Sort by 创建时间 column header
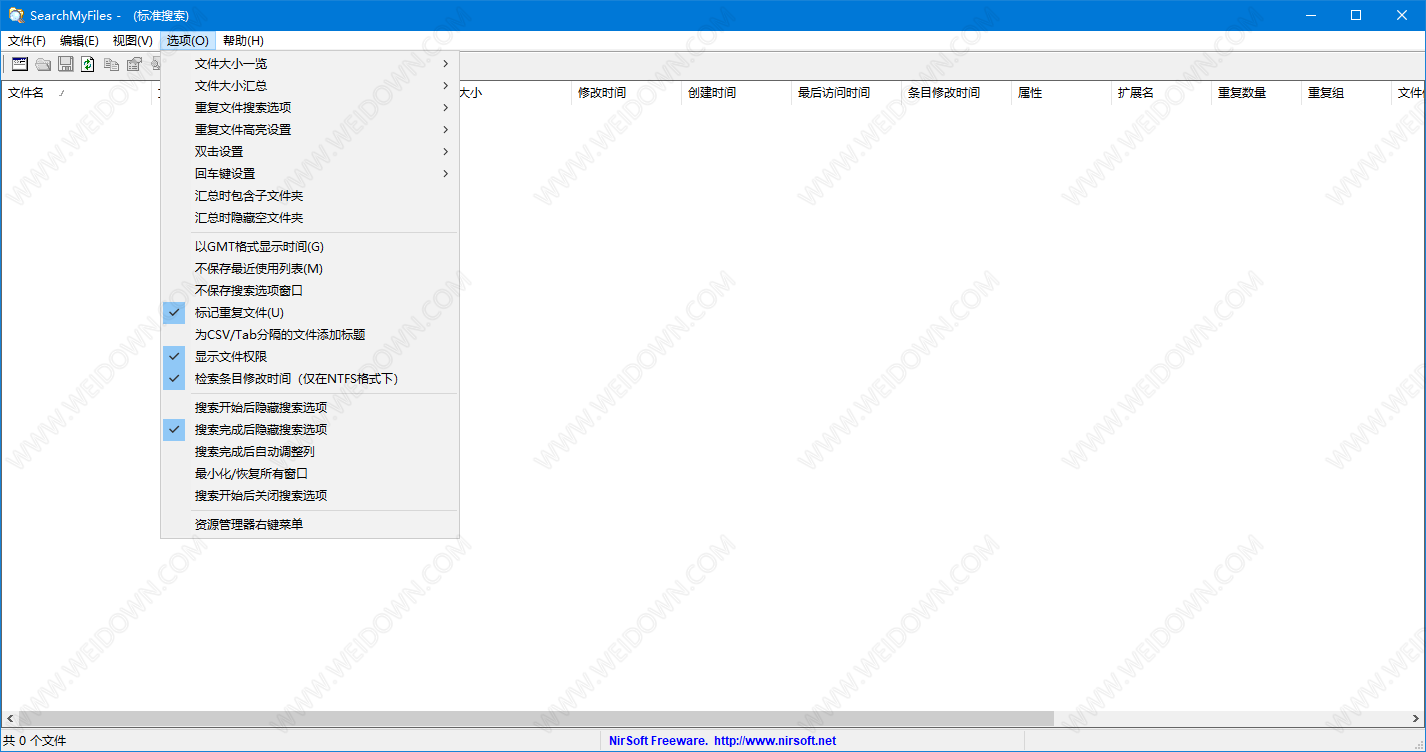This screenshot has height=752, width=1426. (736, 93)
